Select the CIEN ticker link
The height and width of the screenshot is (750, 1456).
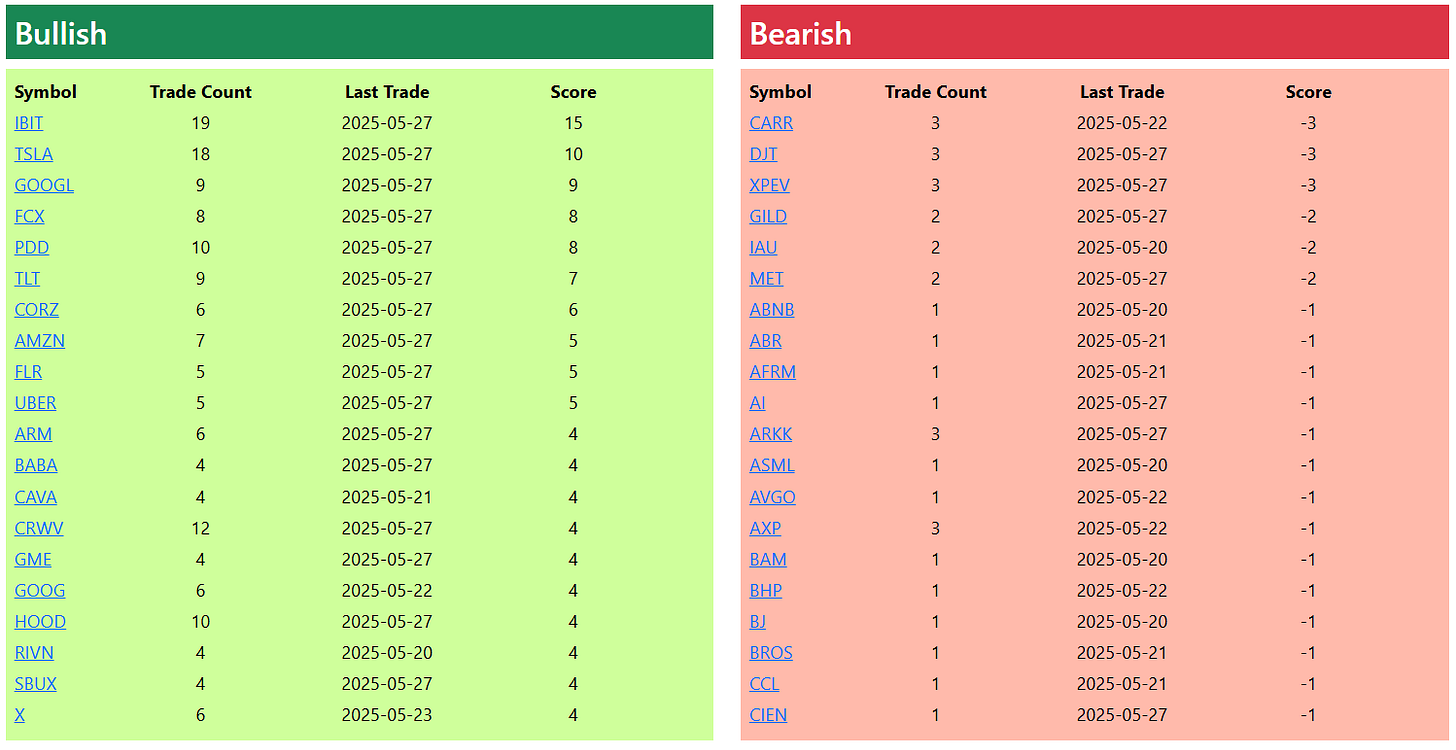coord(768,715)
